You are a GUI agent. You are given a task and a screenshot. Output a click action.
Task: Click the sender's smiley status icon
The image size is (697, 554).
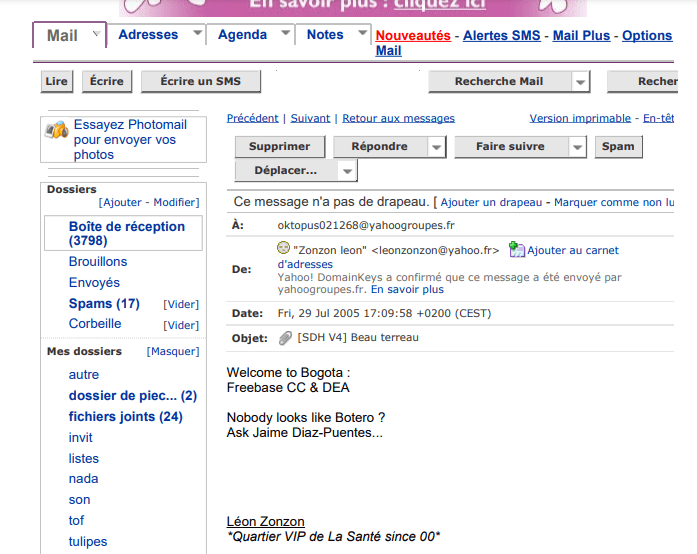284,248
